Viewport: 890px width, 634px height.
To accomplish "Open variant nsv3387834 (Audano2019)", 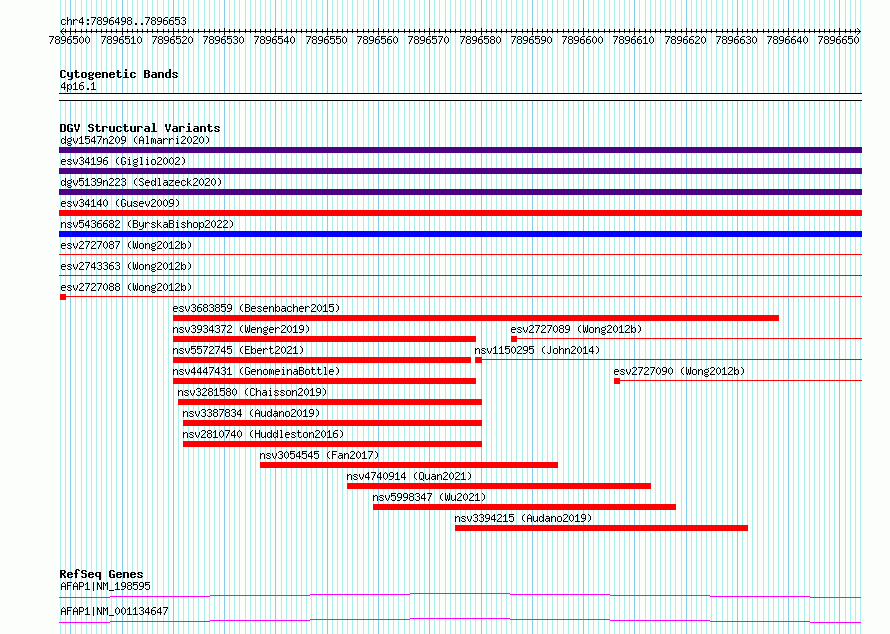I will (251, 413).
